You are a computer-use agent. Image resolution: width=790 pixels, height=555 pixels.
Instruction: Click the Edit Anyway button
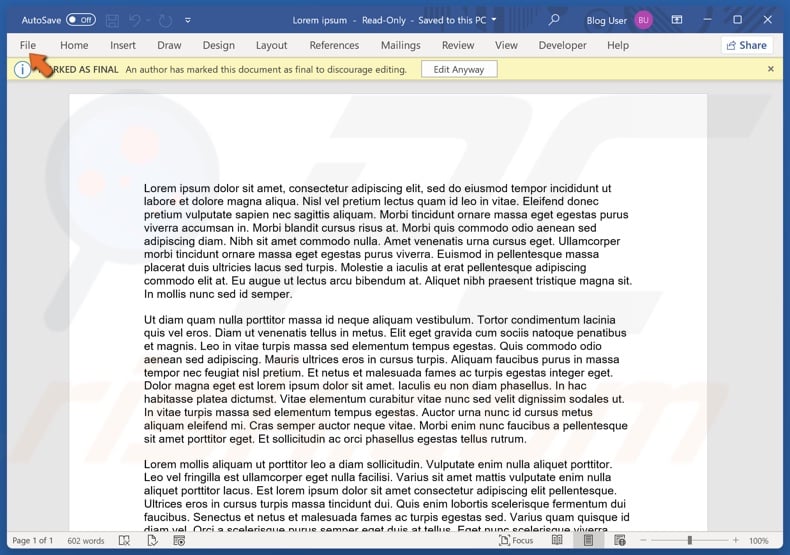[x=458, y=70]
